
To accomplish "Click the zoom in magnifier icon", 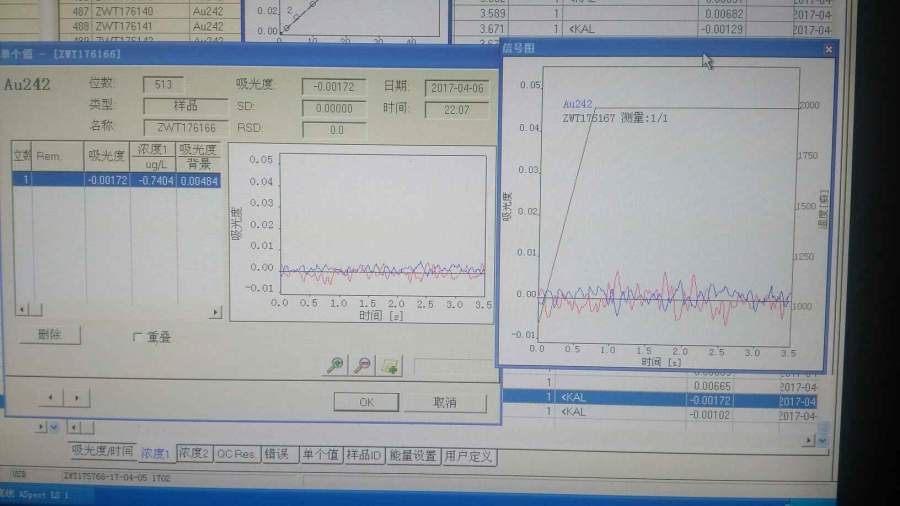I will [x=336, y=365].
